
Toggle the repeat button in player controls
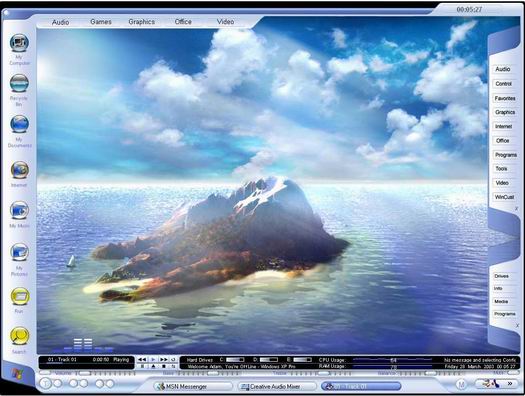coord(173,360)
